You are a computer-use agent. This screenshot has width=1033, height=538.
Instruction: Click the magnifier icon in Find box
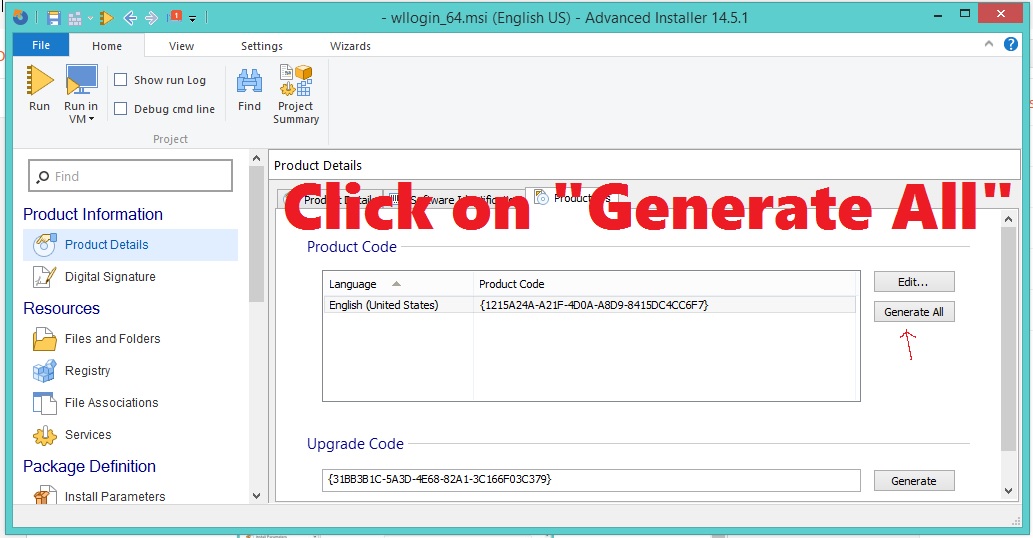[43, 176]
